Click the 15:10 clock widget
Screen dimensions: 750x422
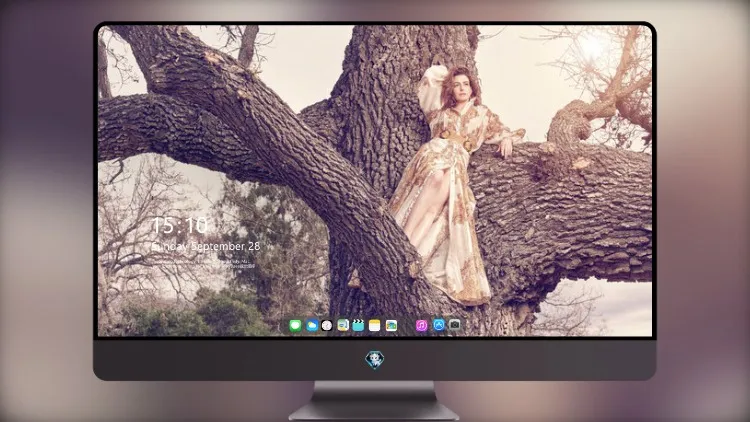180,225
